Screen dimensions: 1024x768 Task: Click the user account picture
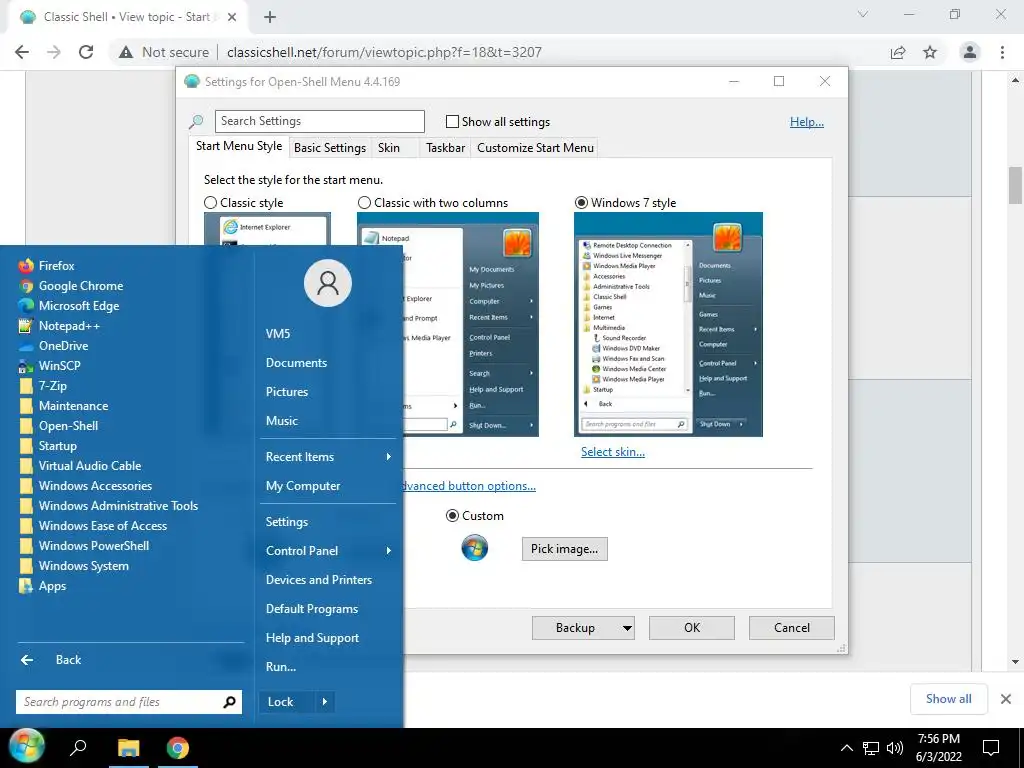pyautogui.click(x=328, y=283)
